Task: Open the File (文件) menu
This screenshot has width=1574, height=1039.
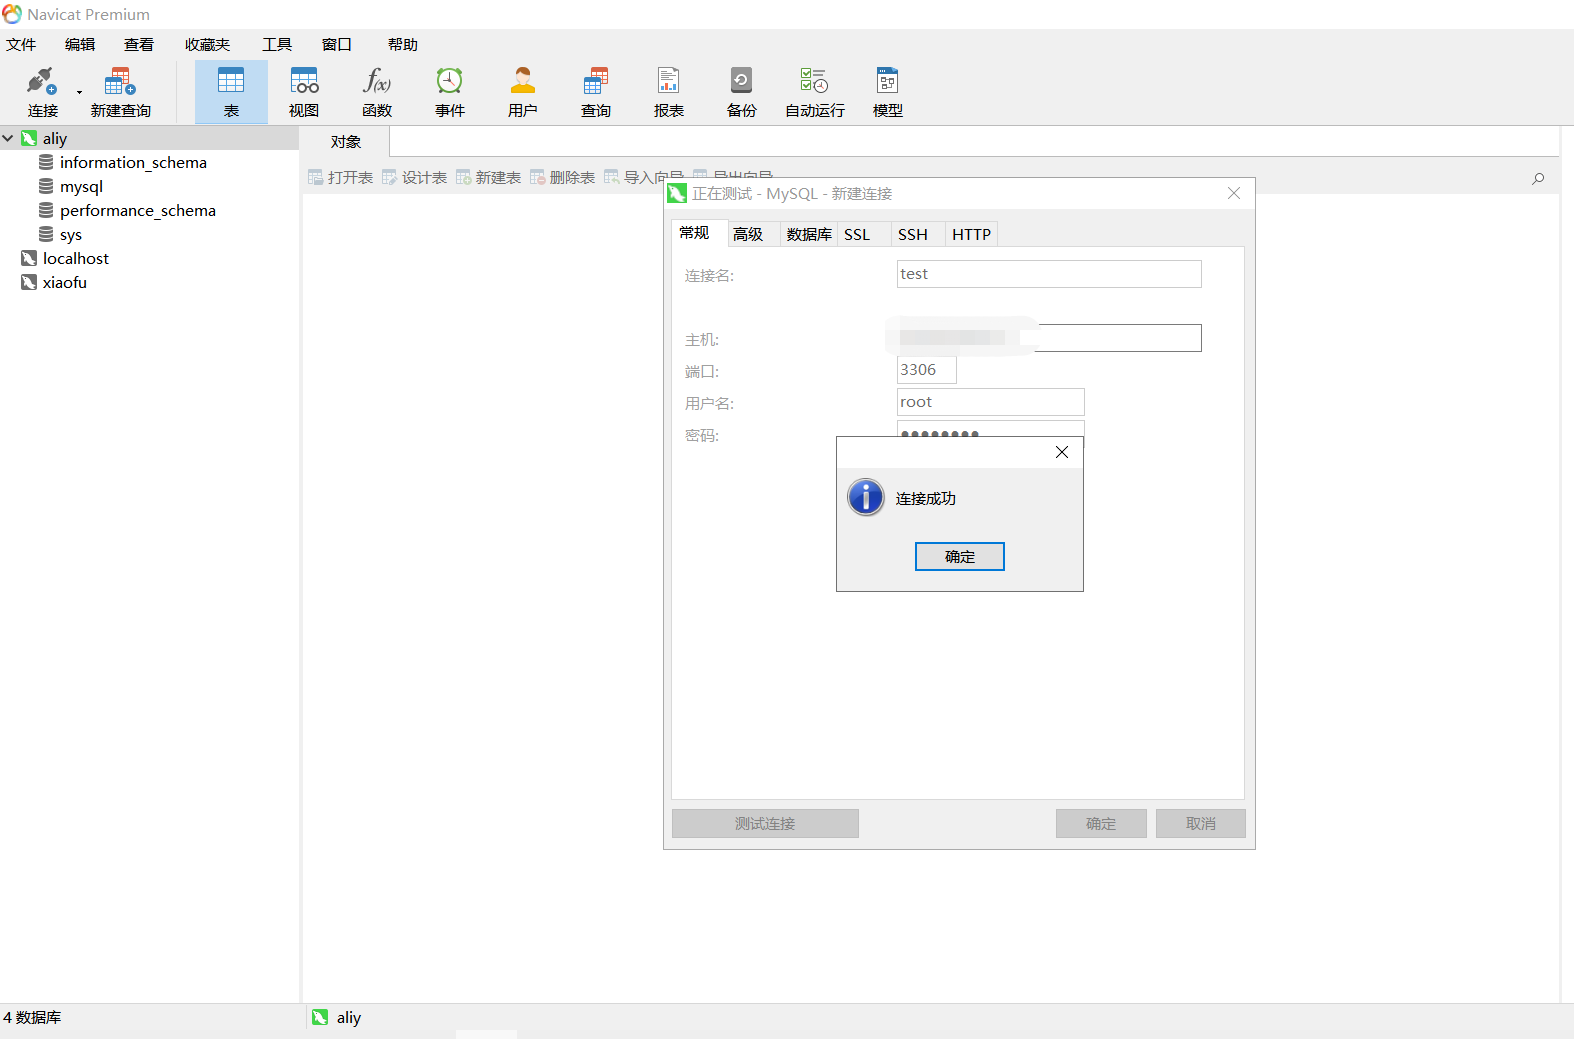Action: coord(21,45)
